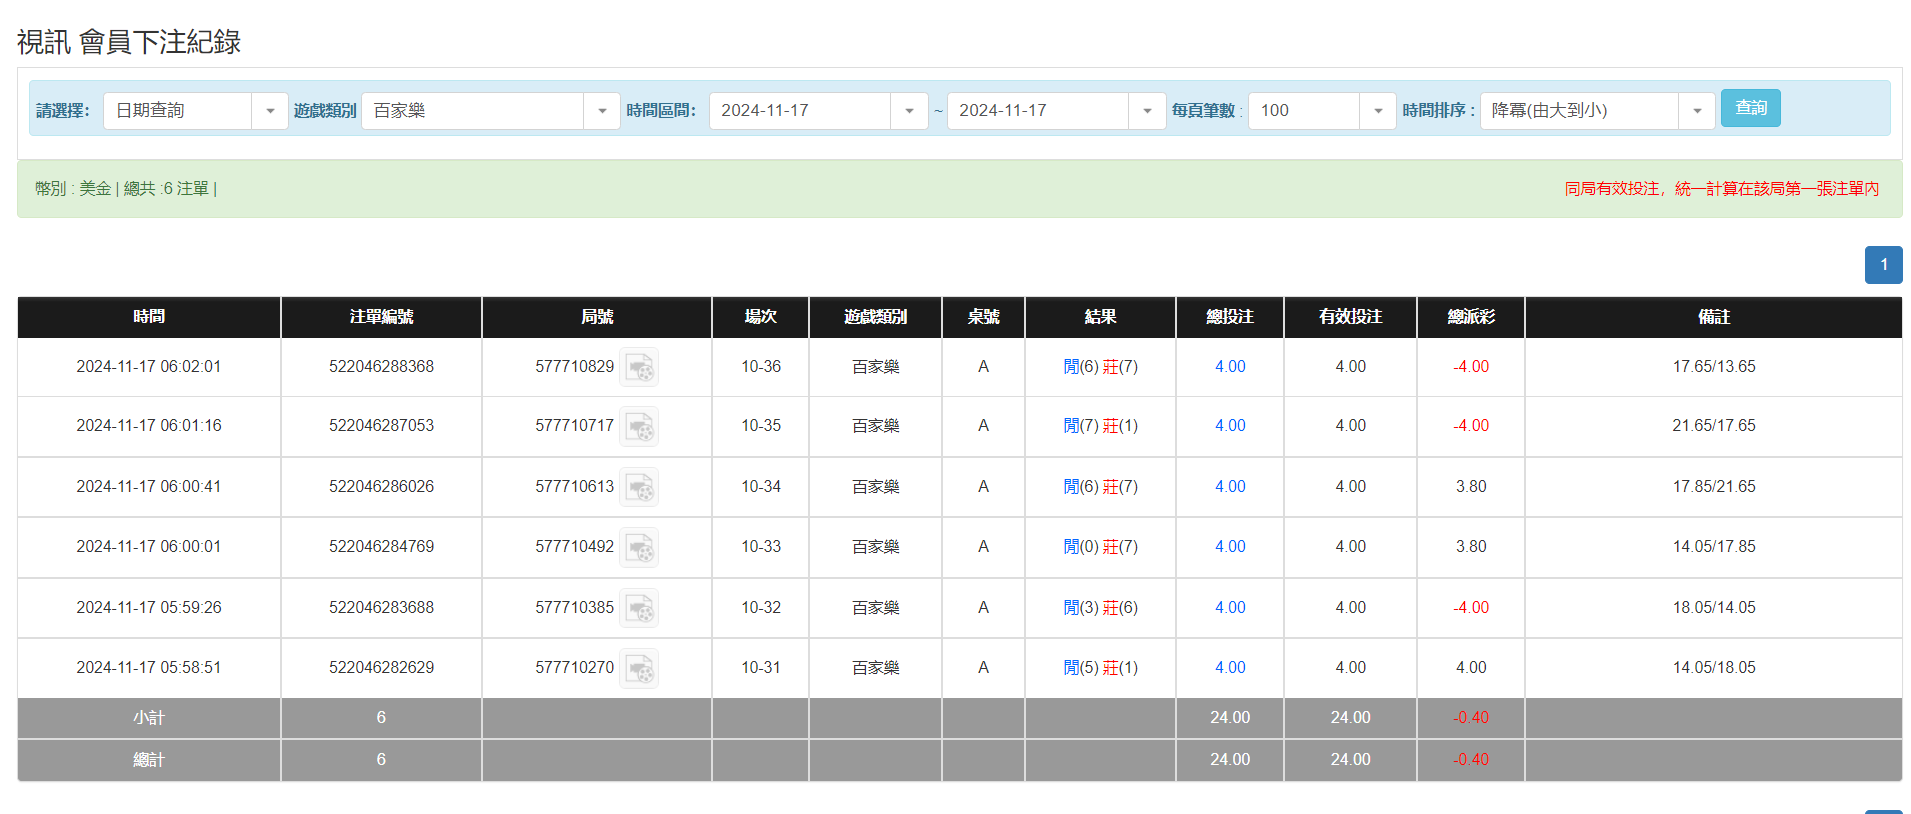
Task: Click replay icon beside round 577710492
Action: (x=639, y=548)
